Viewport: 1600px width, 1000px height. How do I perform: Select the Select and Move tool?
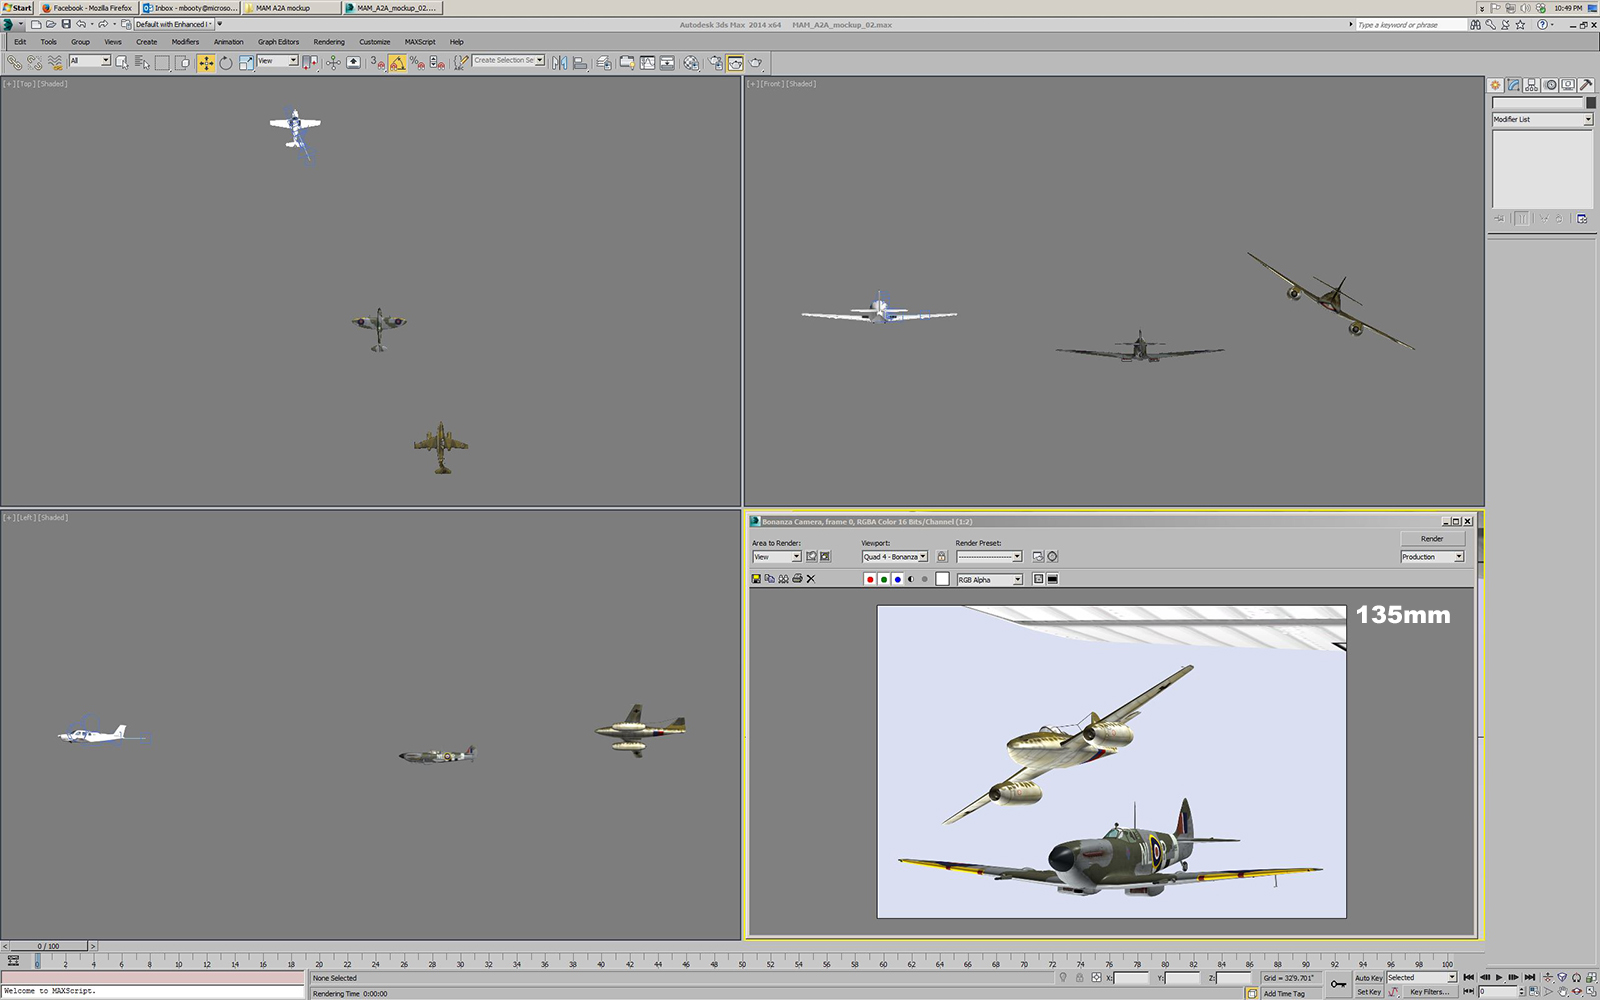click(206, 63)
